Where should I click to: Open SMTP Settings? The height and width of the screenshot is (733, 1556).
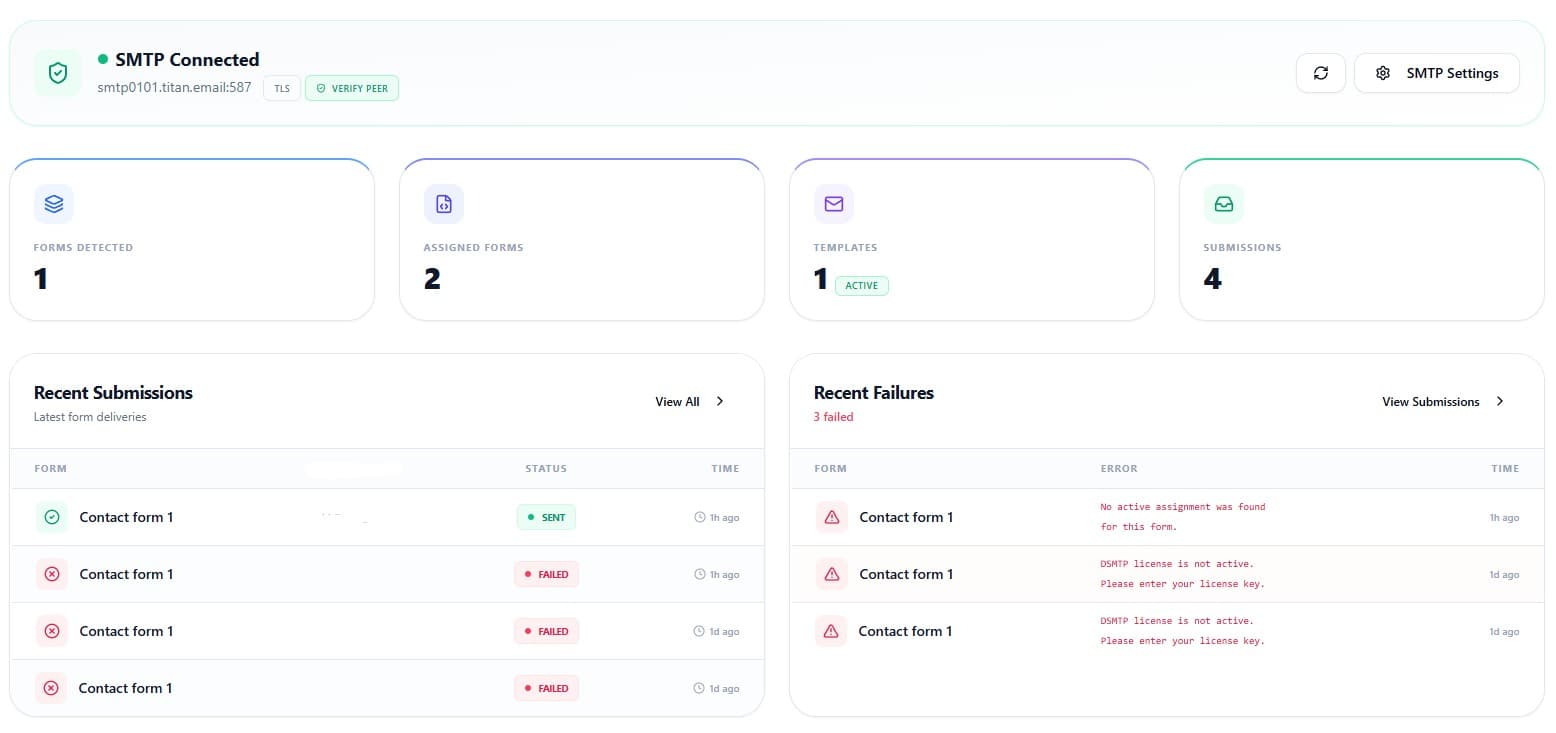tap(1437, 73)
